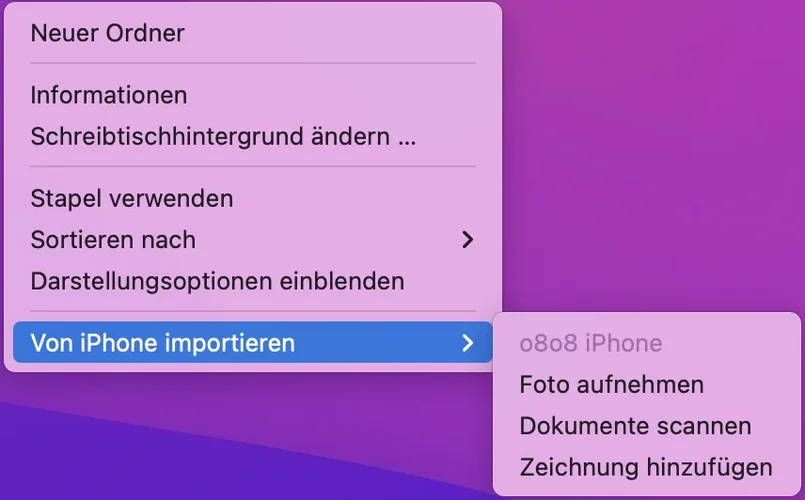Click the separator line below Darstellungsoptionen einblenden
The image size is (805, 500).
[x=253, y=311]
